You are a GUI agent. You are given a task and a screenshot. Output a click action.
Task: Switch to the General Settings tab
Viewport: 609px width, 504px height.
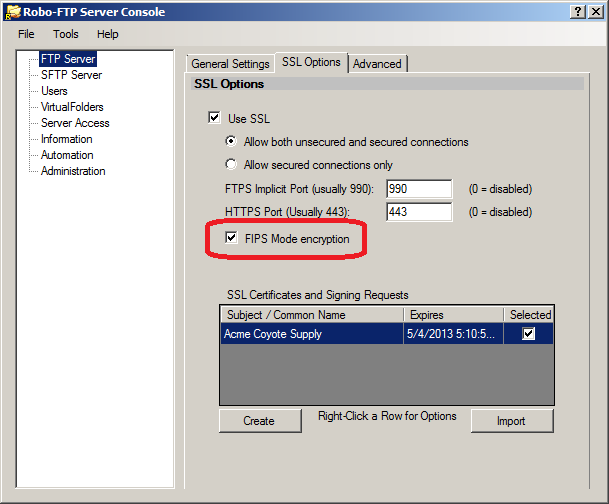[230, 64]
